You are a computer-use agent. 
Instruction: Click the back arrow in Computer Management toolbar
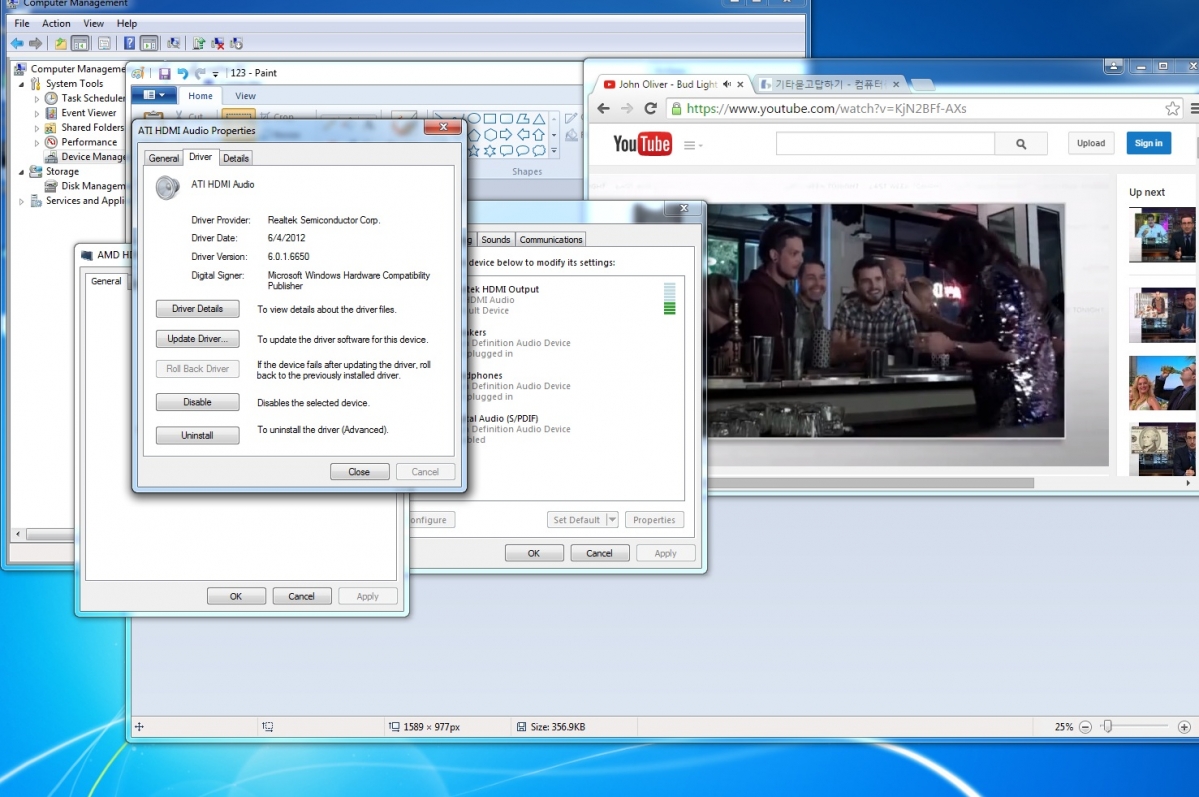coord(17,43)
